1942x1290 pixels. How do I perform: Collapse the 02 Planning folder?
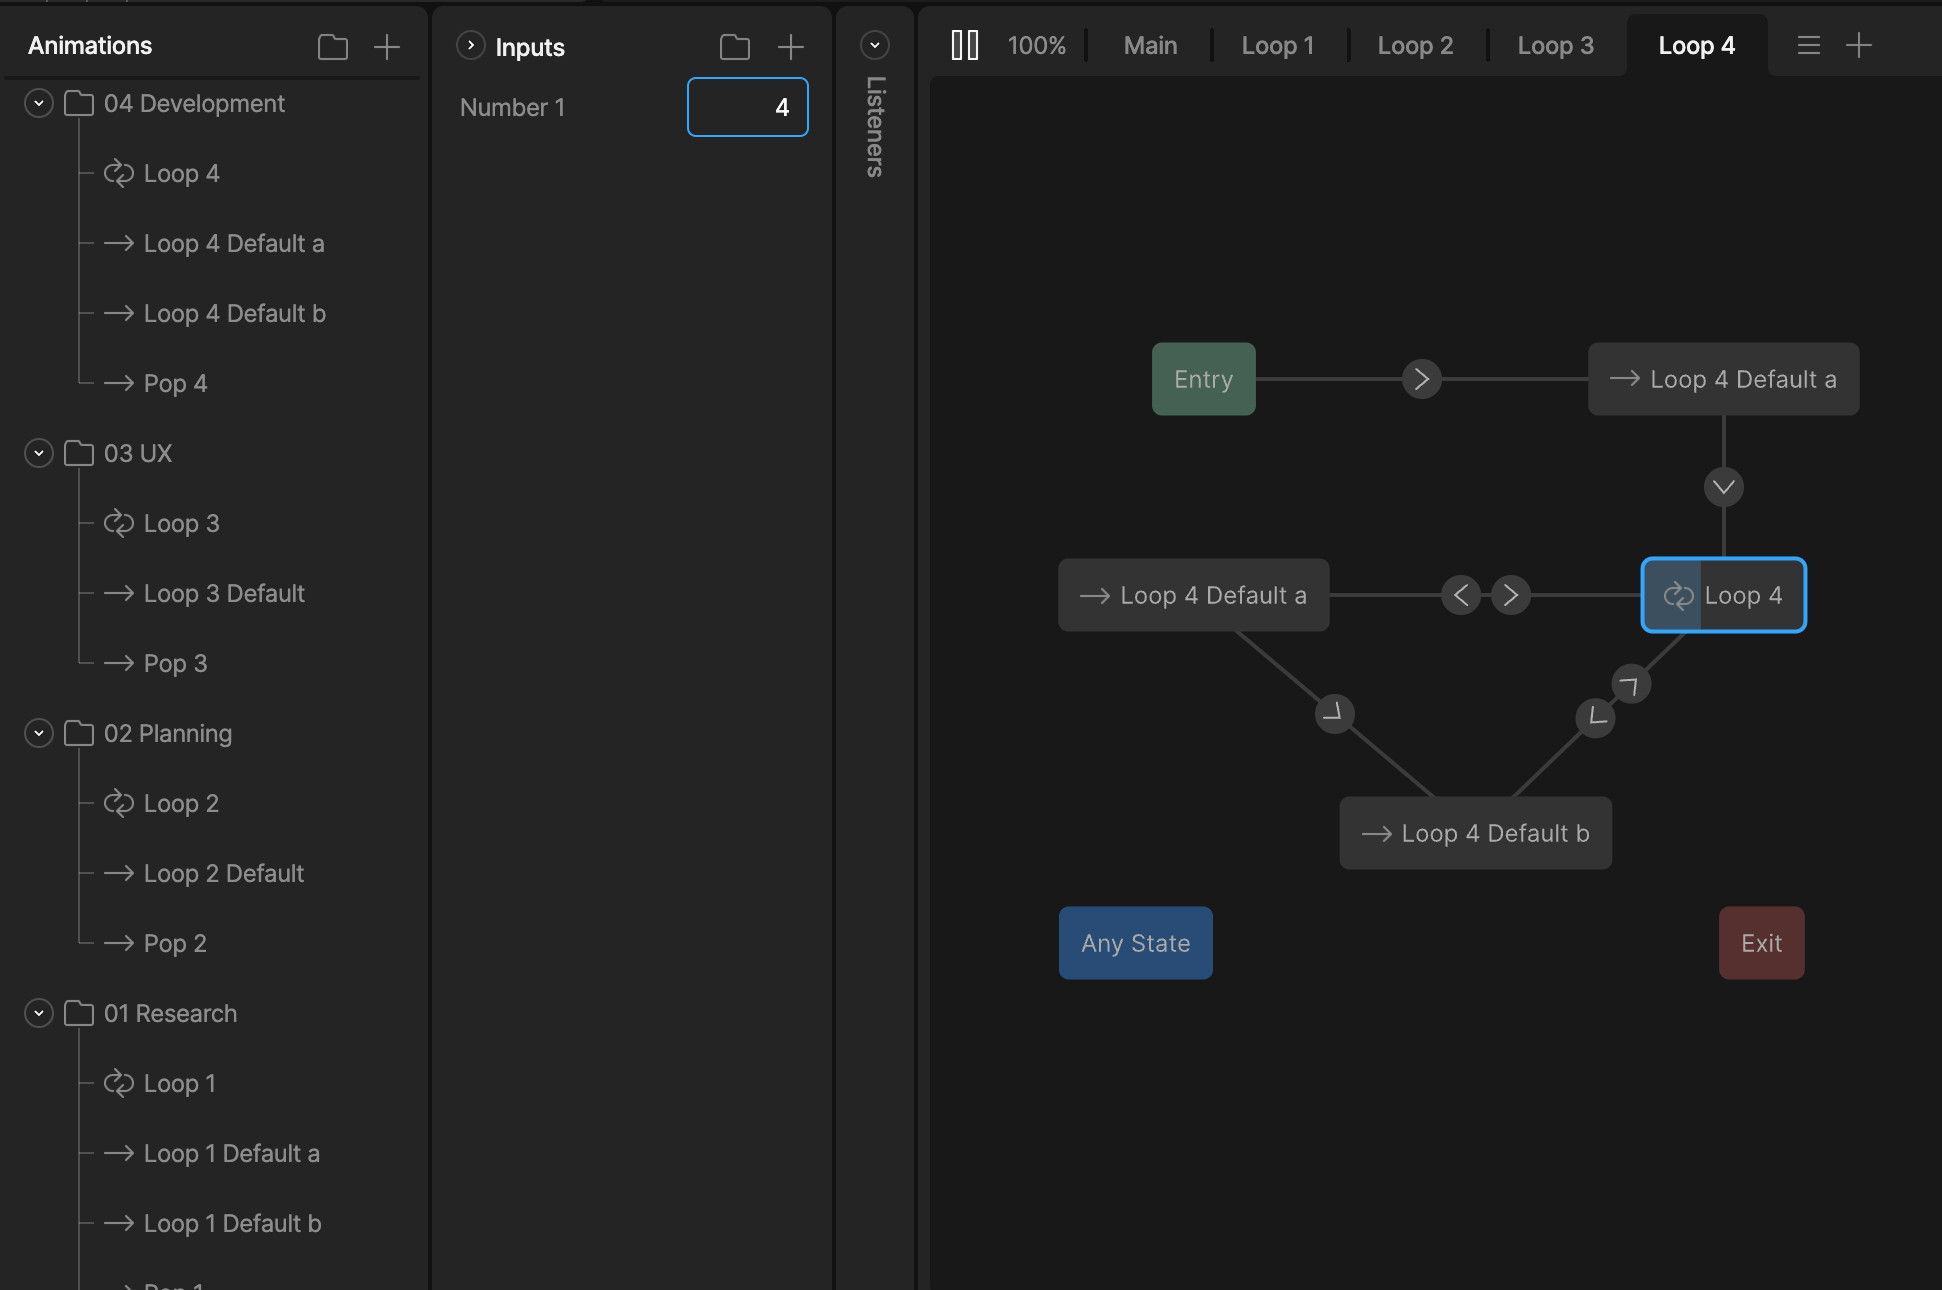coord(39,733)
